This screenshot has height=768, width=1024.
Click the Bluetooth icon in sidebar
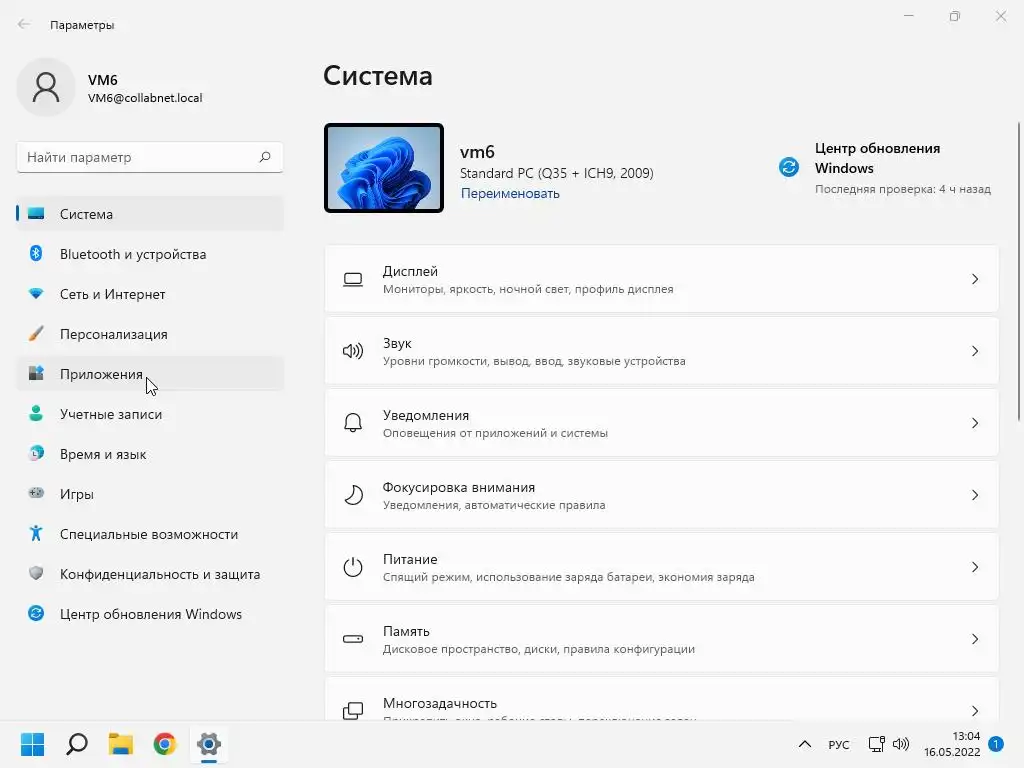36,253
